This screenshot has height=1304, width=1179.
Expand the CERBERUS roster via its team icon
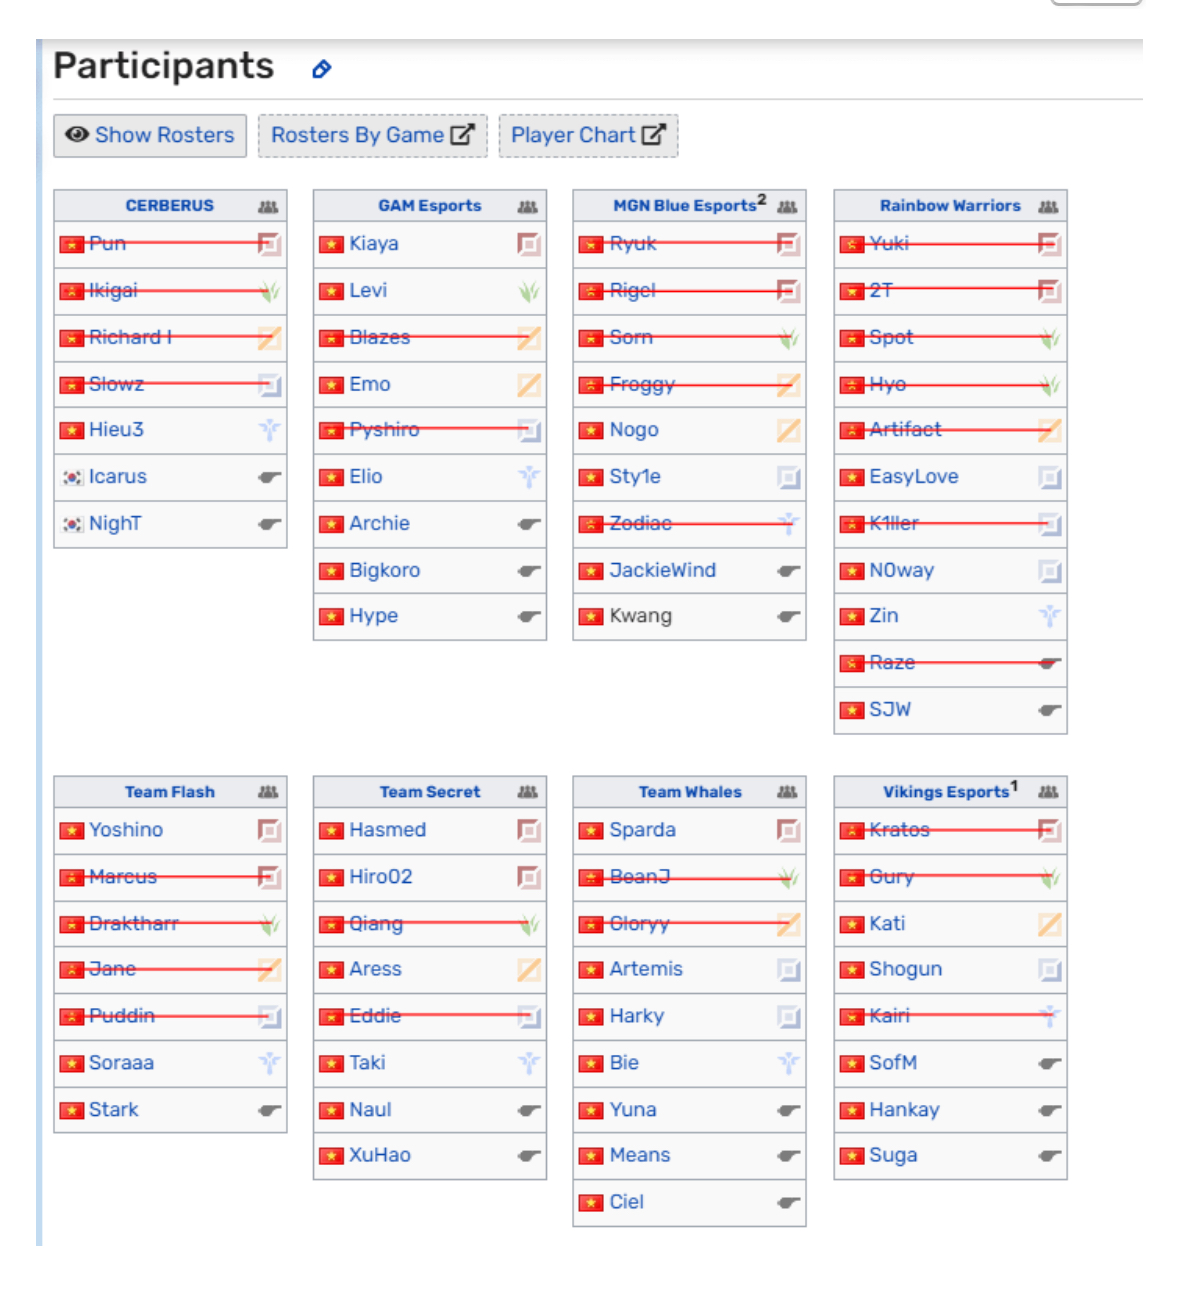(x=267, y=206)
